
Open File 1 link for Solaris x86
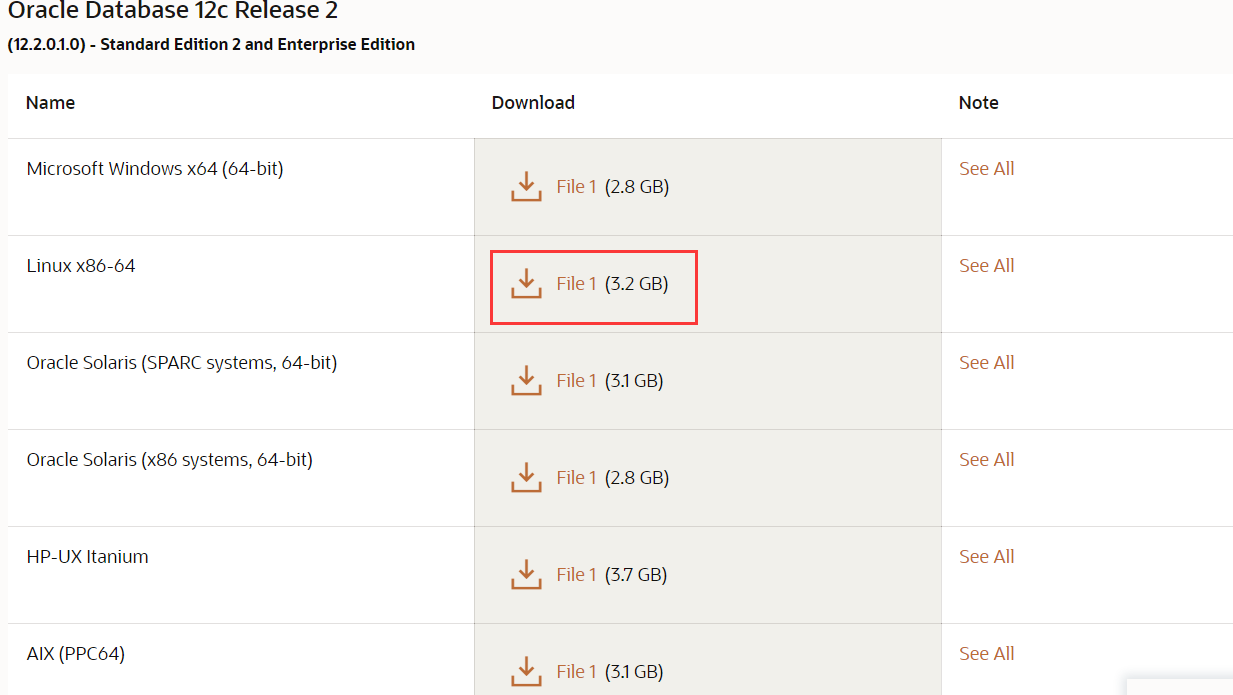pyautogui.click(x=576, y=478)
